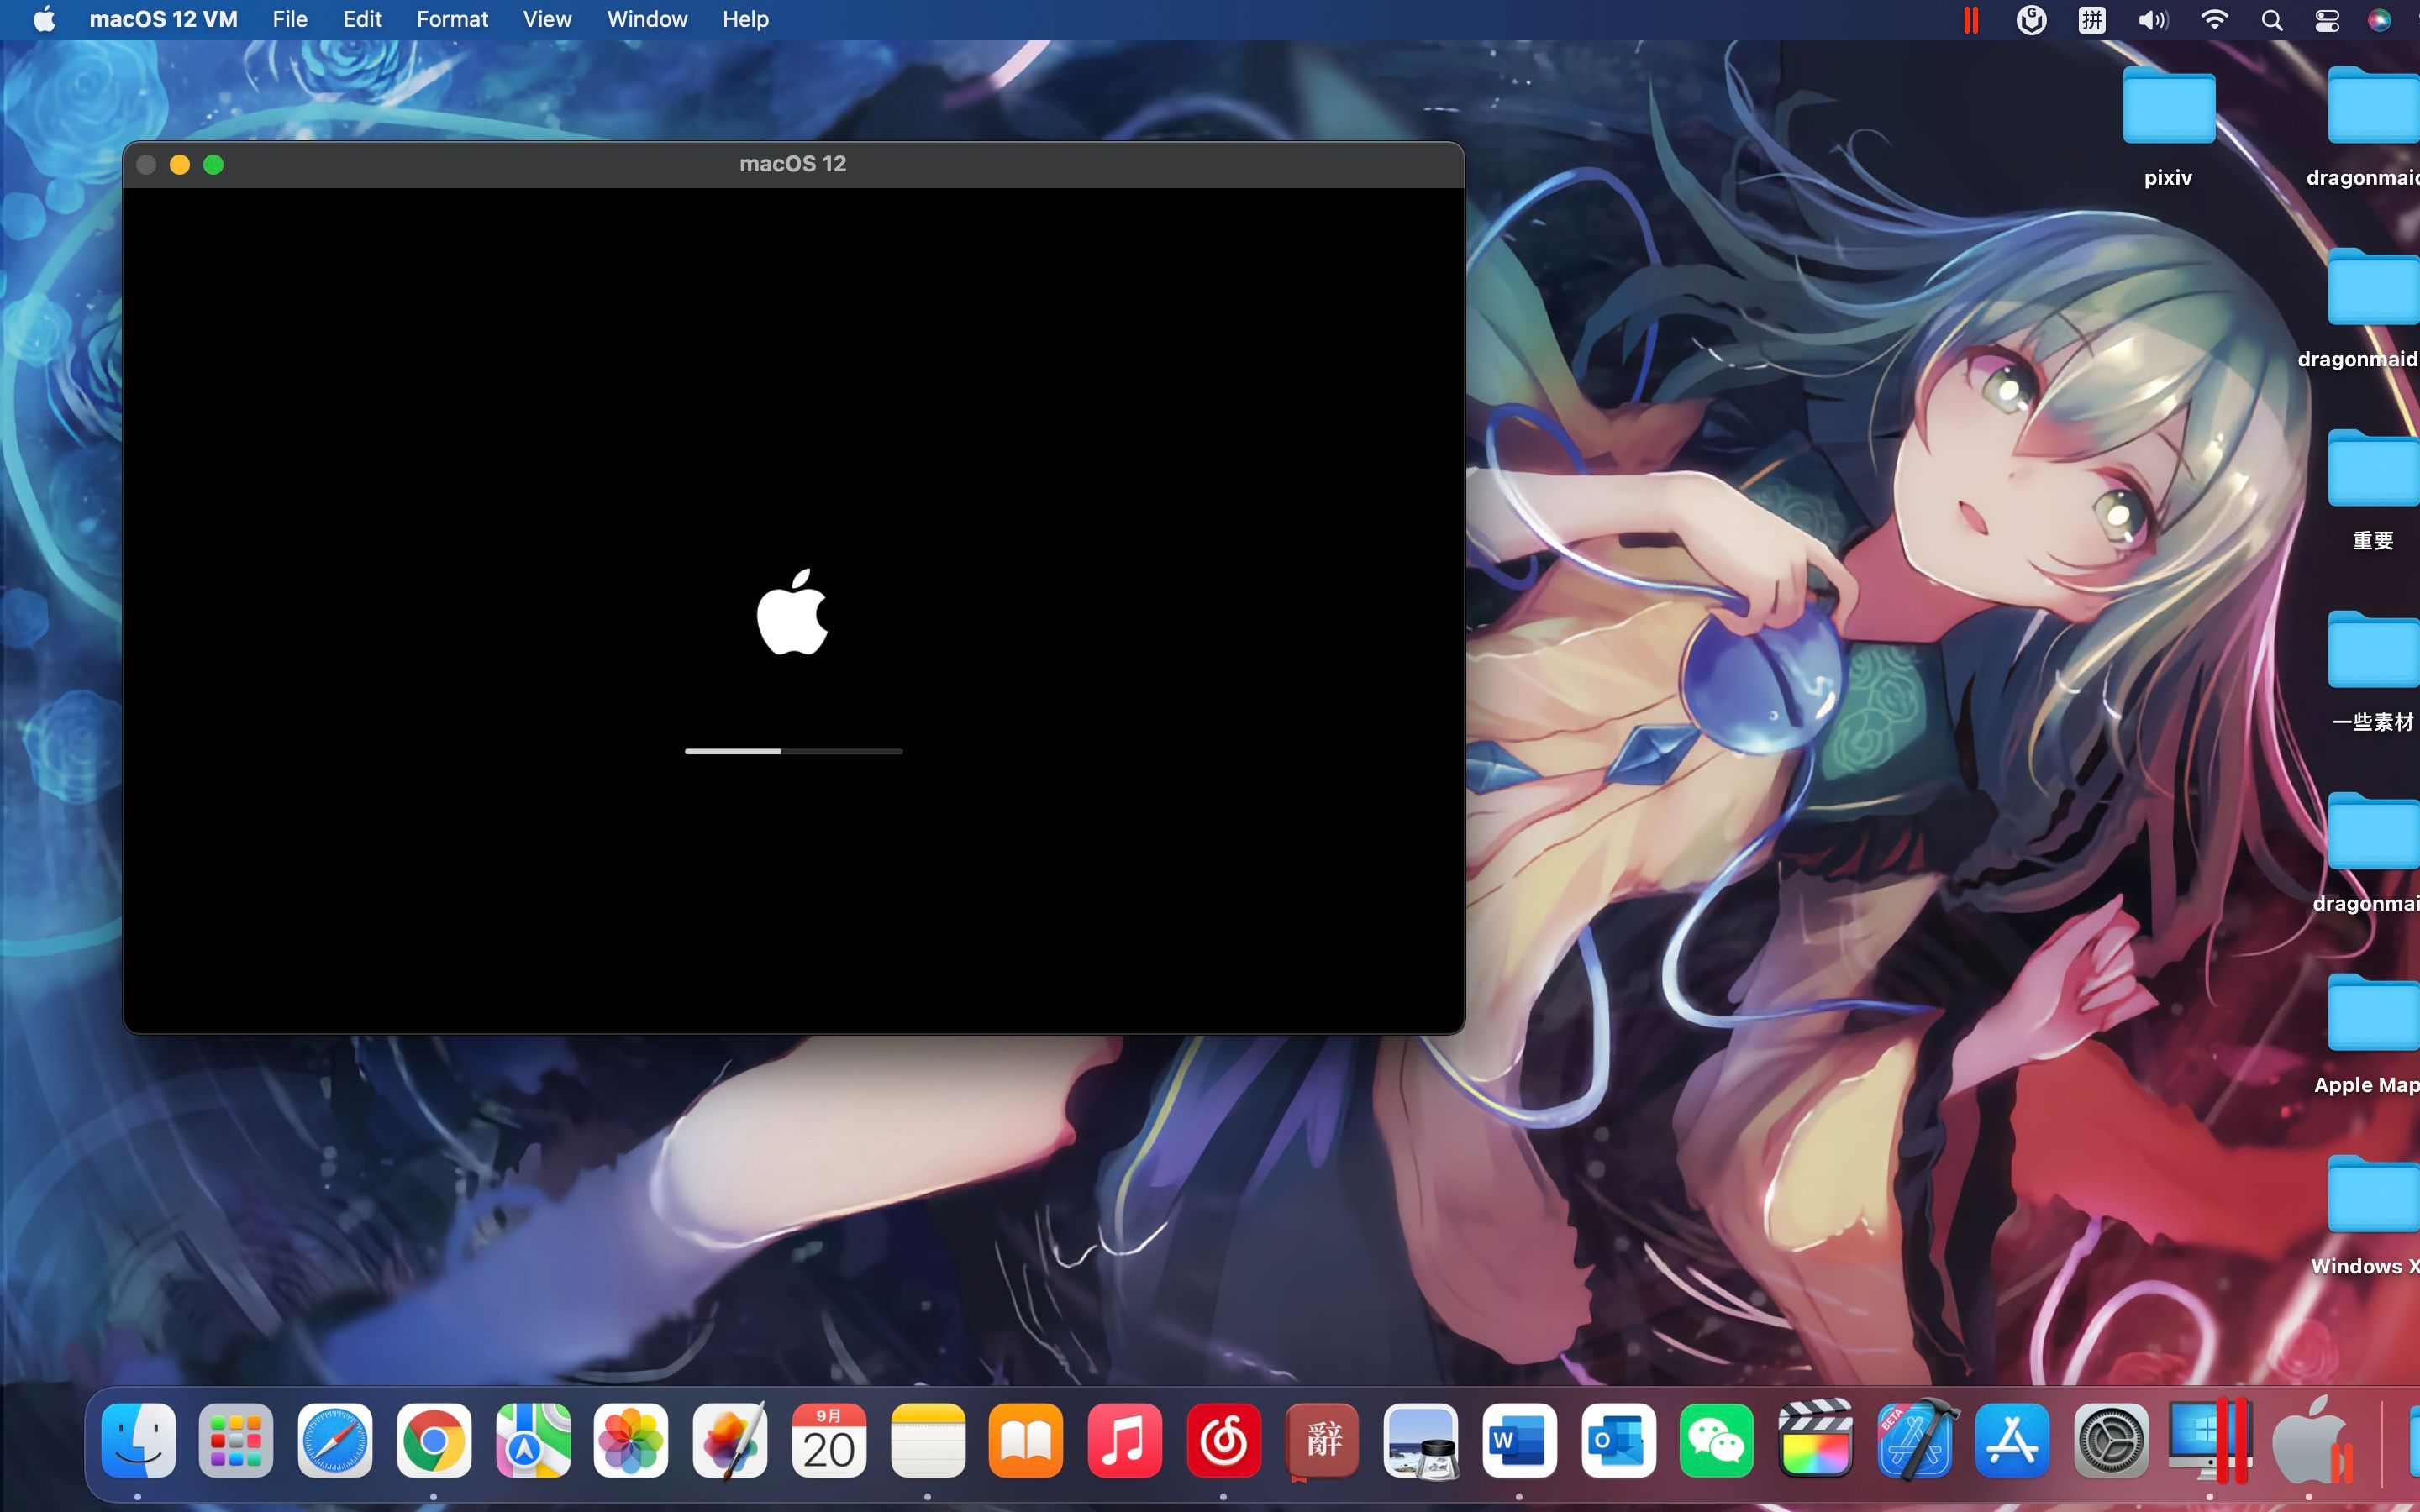Image resolution: width=2420 pixels, height=1512 pixels.
Task: Open Notes from the Dock
Action: coord(927,1441)
